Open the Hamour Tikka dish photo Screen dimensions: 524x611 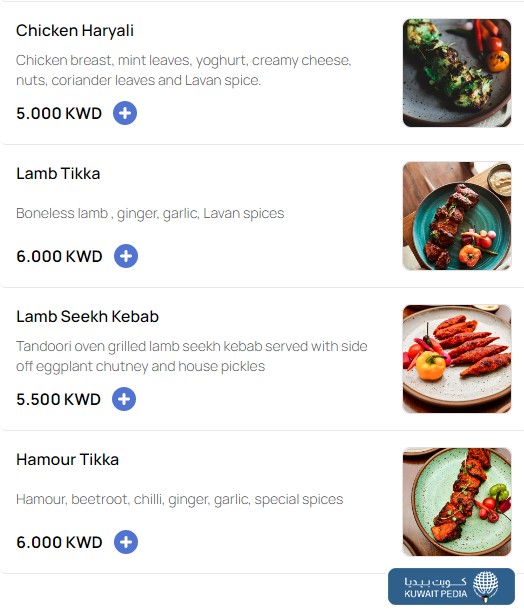(457, 502)
